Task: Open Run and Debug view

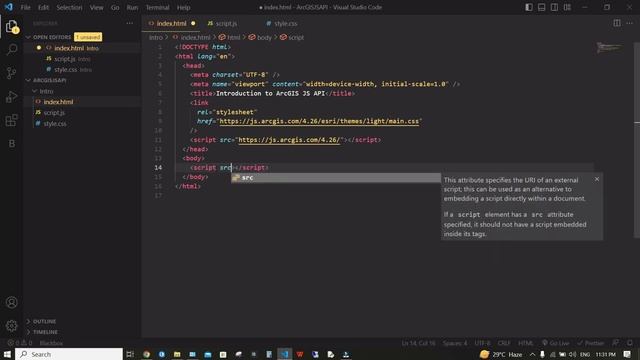Action: 11,97
